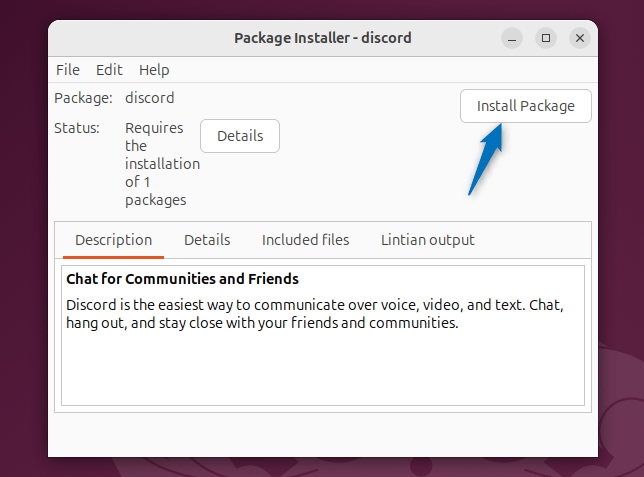
Task: Click the Discord description paragraph text
Action: click(315, 314)
